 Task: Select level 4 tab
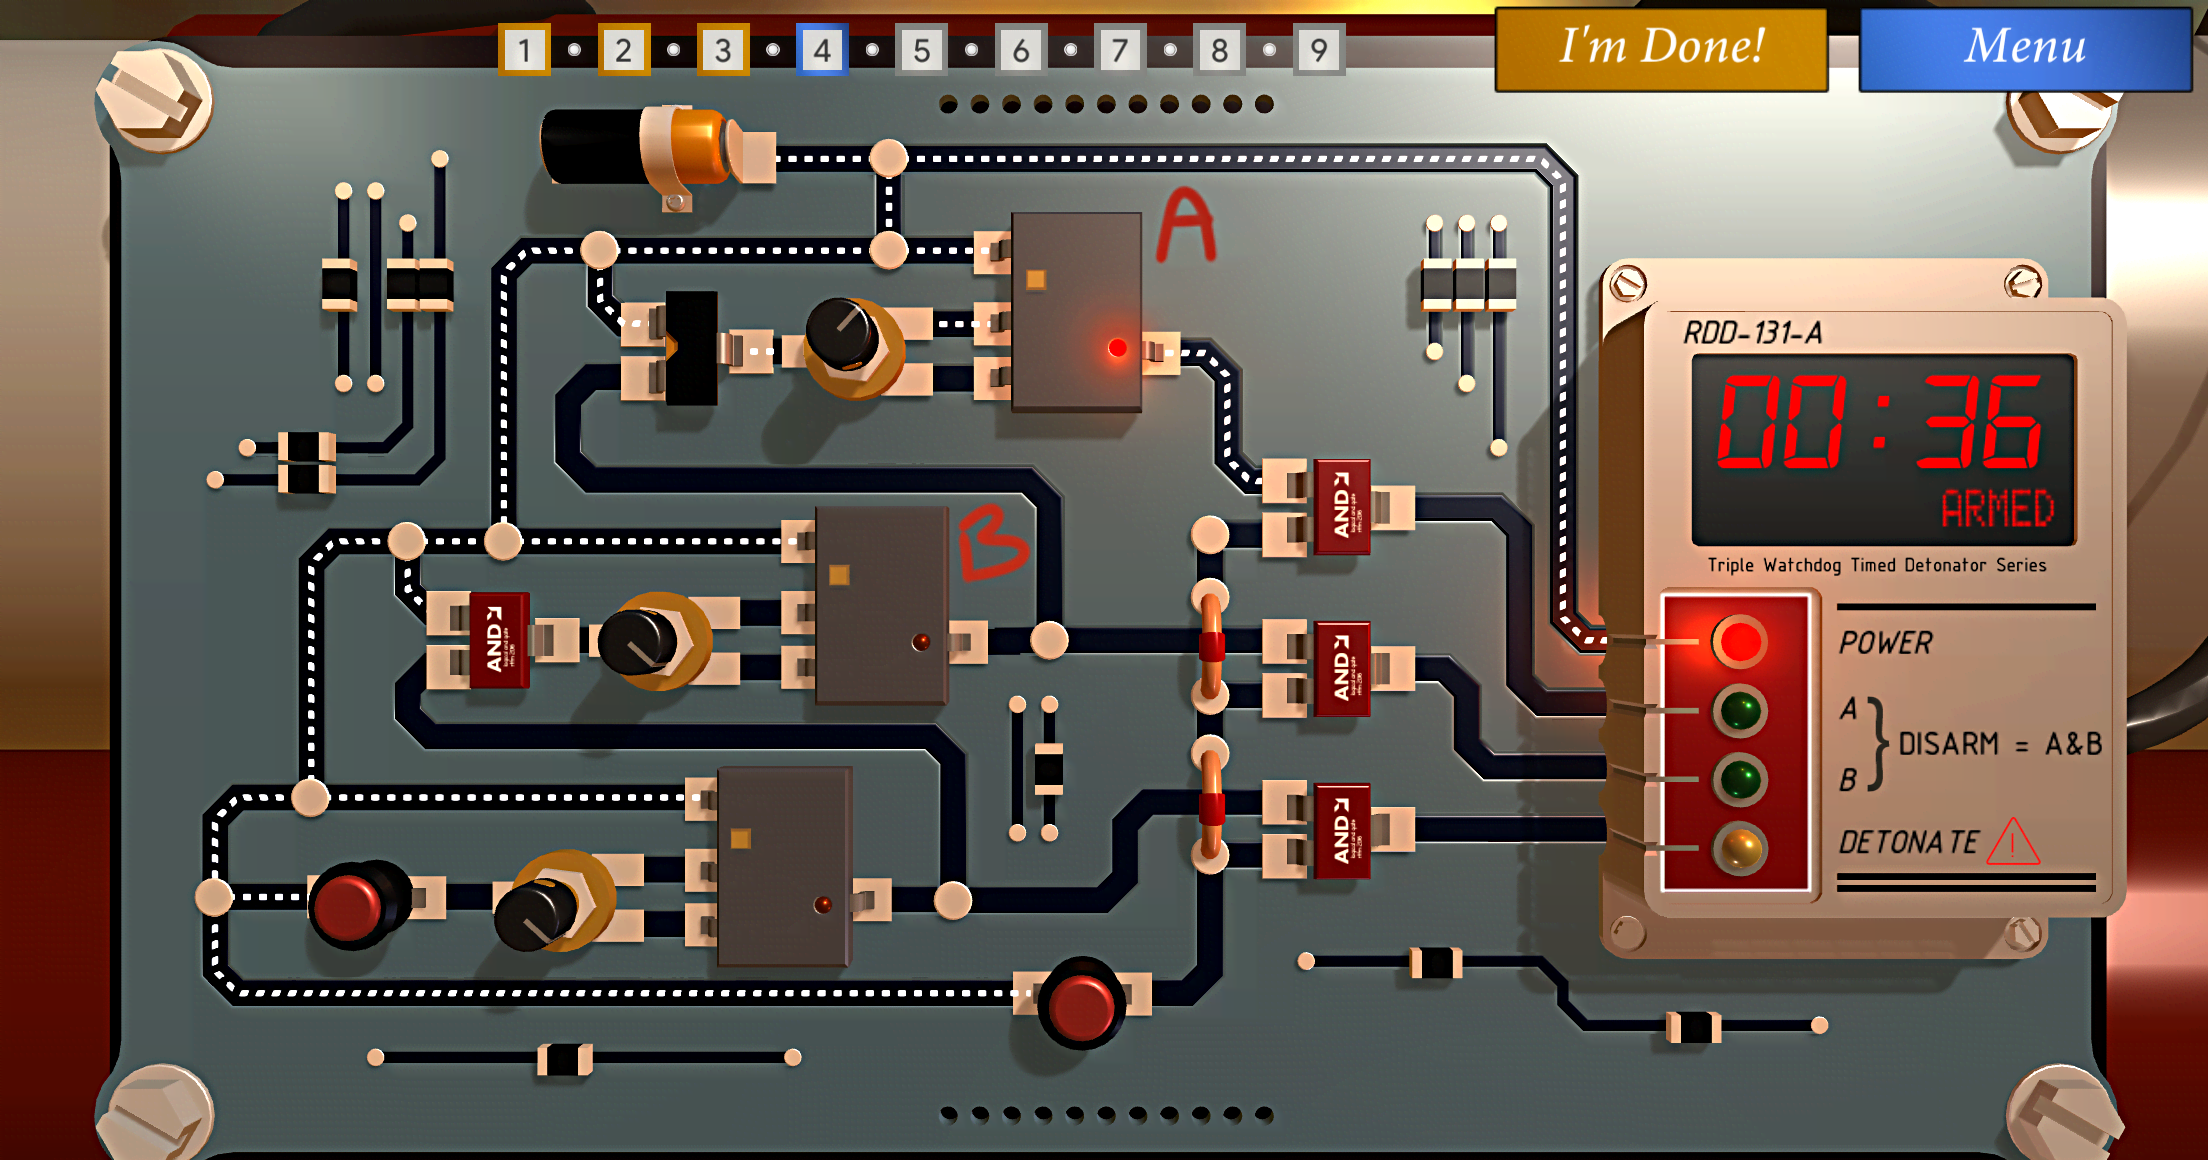click(x=822, y=50)
